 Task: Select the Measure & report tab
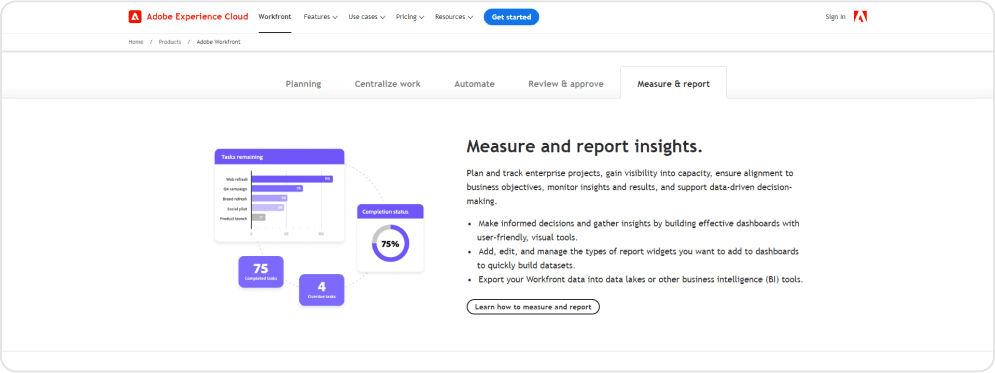(673, 84)
